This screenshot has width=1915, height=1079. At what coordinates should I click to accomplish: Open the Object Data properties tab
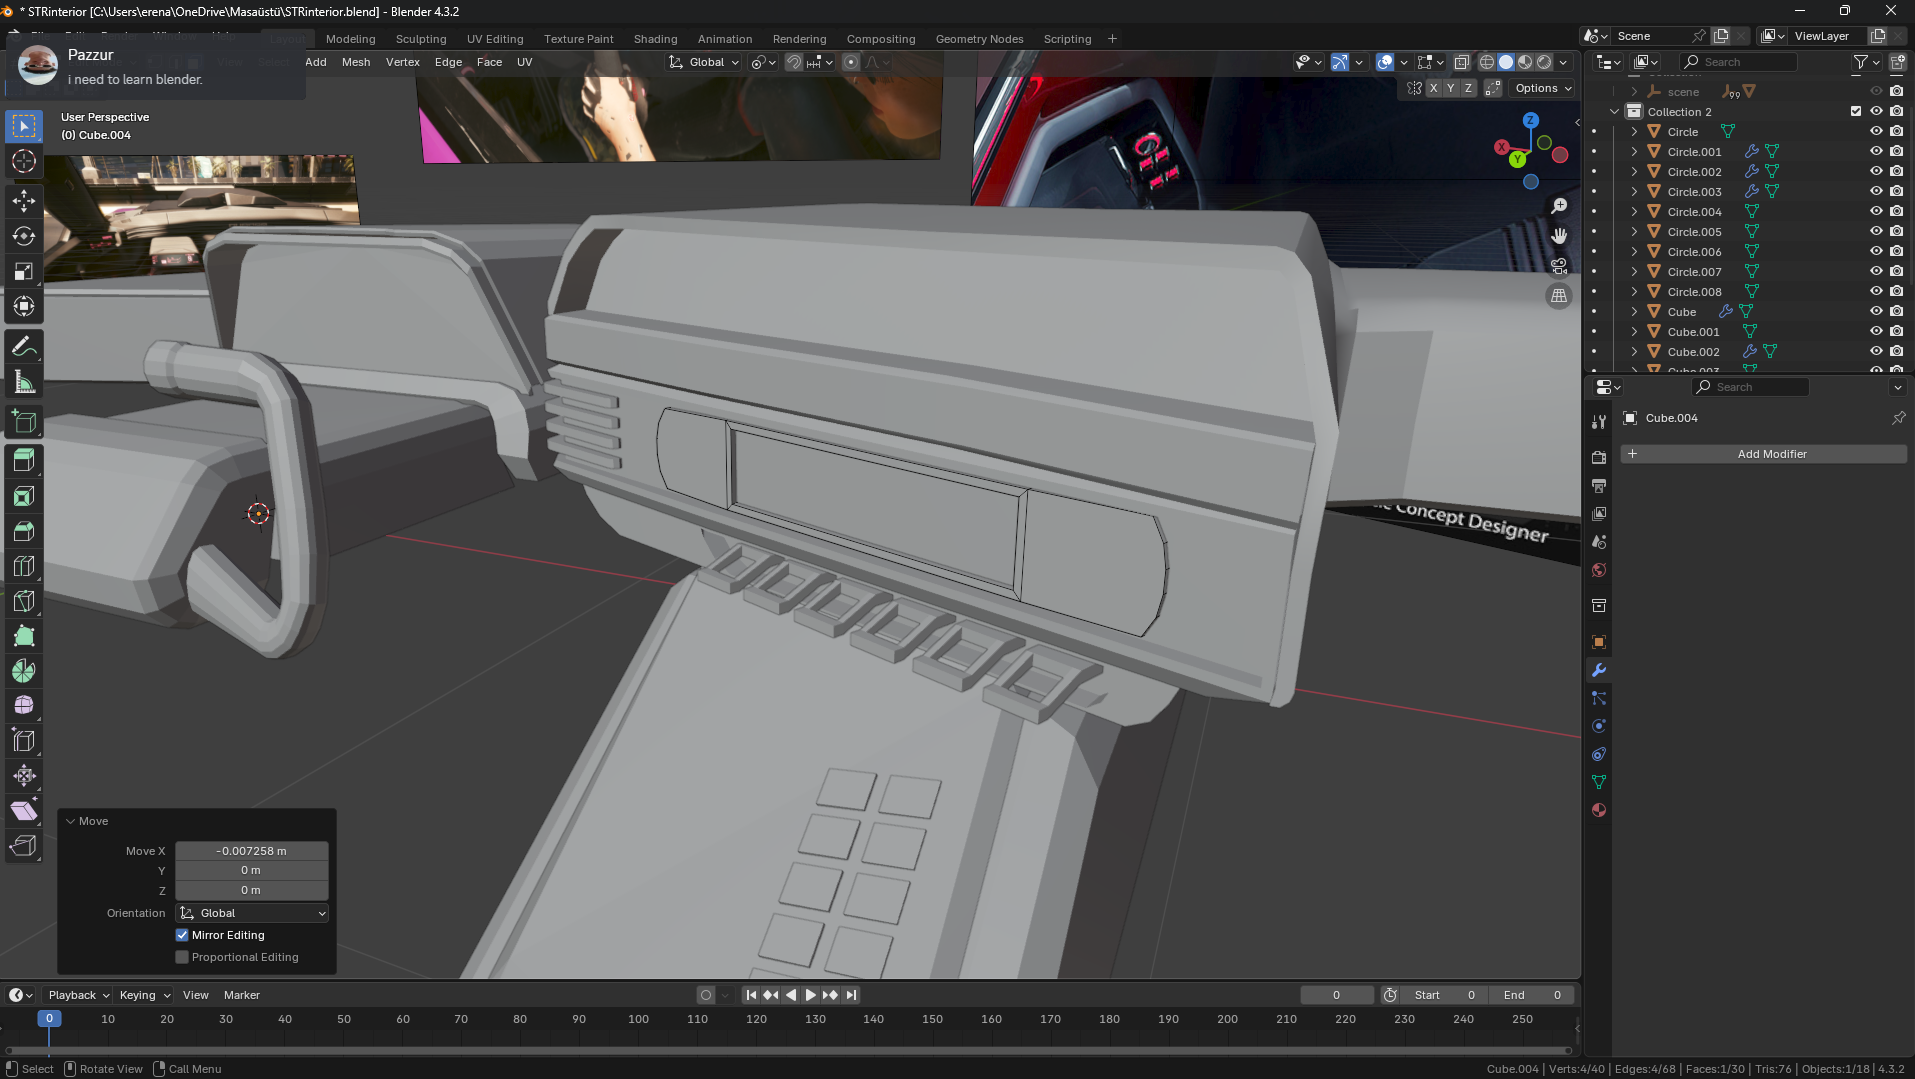(x=1599, y=782)
